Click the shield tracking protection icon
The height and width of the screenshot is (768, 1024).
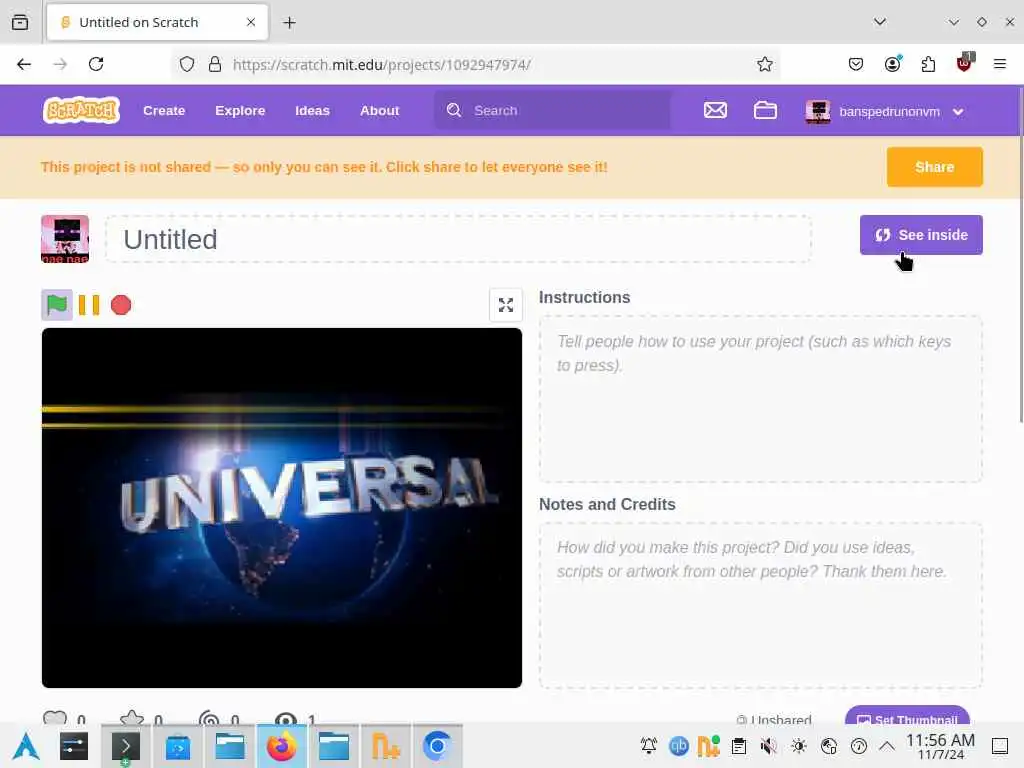pyautogui.click(x=187, y=64)
